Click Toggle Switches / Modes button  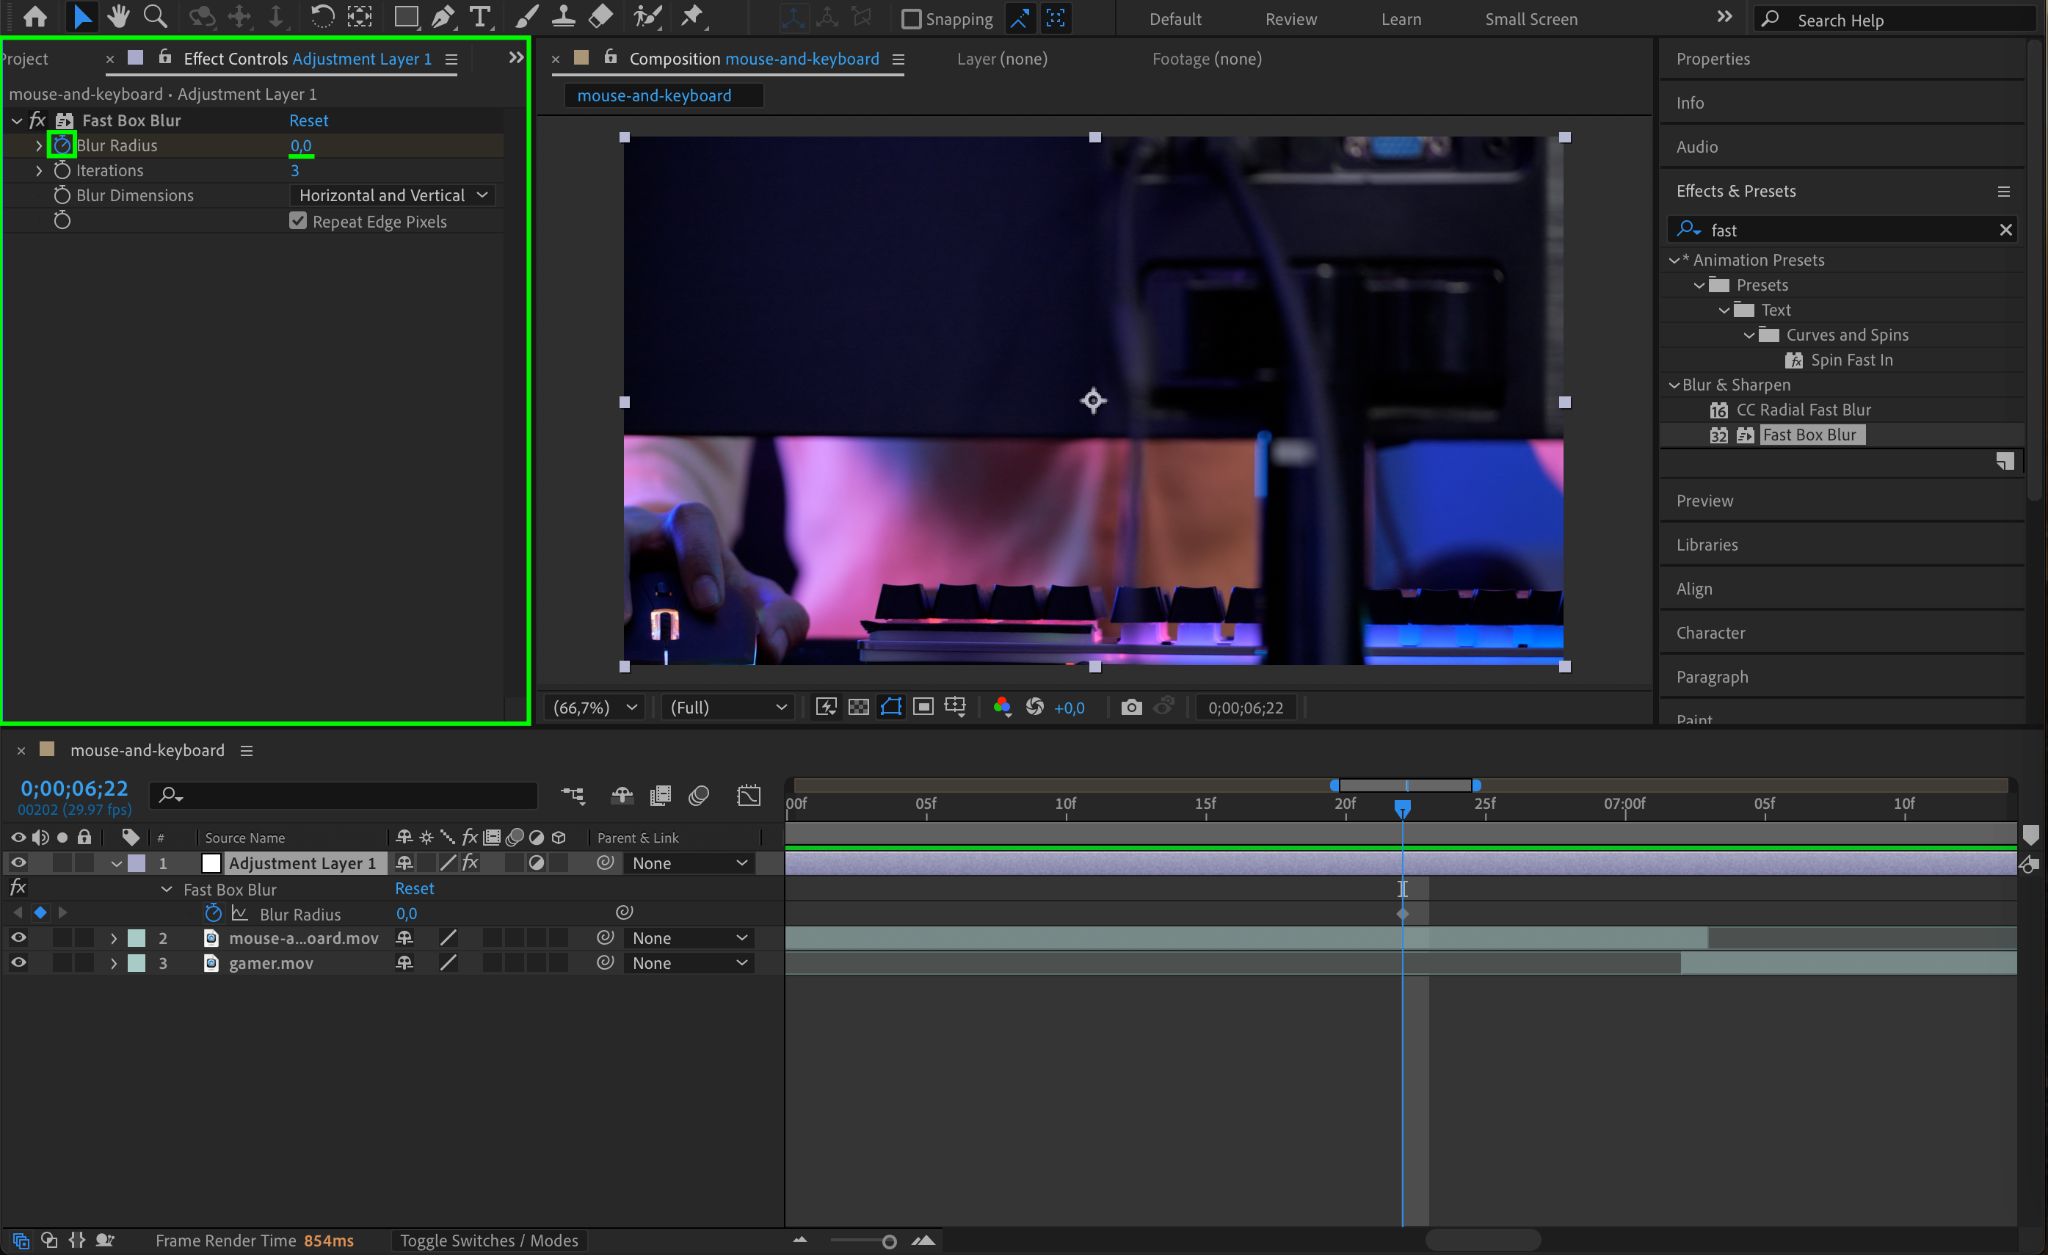pyautogui.click(x=489, y=1240)
